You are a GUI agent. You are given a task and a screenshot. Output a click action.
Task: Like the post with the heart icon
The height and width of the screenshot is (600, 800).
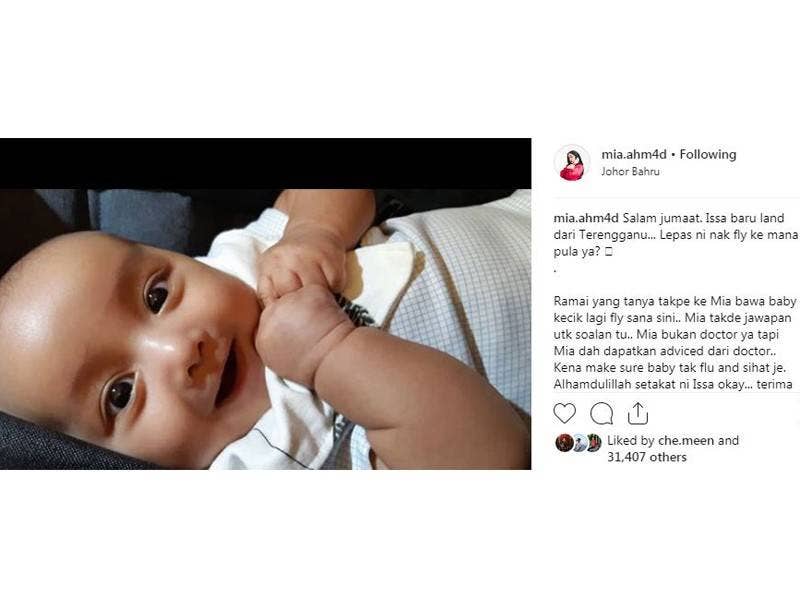(564, 413)
